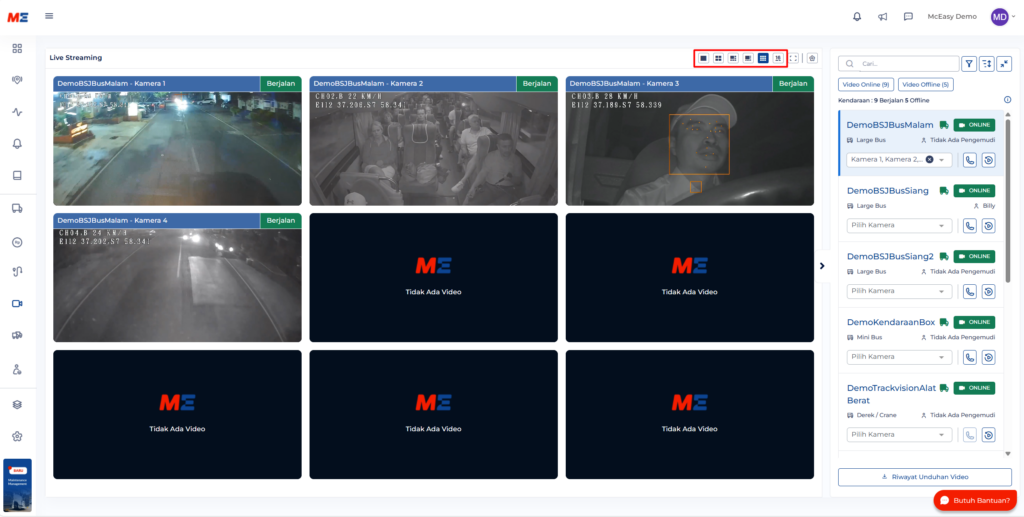Viewport: 1024px width, 517px height.
Task: Select the nine-grid layout
Action: click(763, 58)
